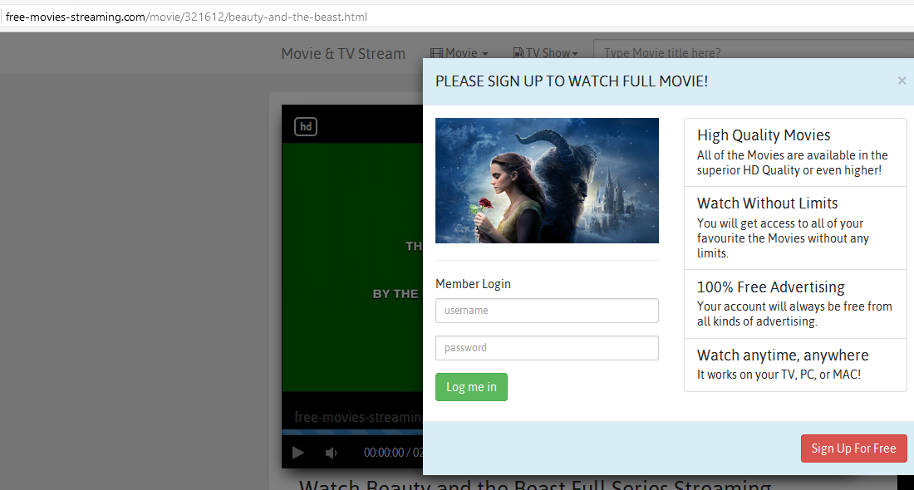Click the Watch anytime, anywhere item
The width and height of the screenshot is (914, 490).
pyautogui.click(x=794, y=364)
